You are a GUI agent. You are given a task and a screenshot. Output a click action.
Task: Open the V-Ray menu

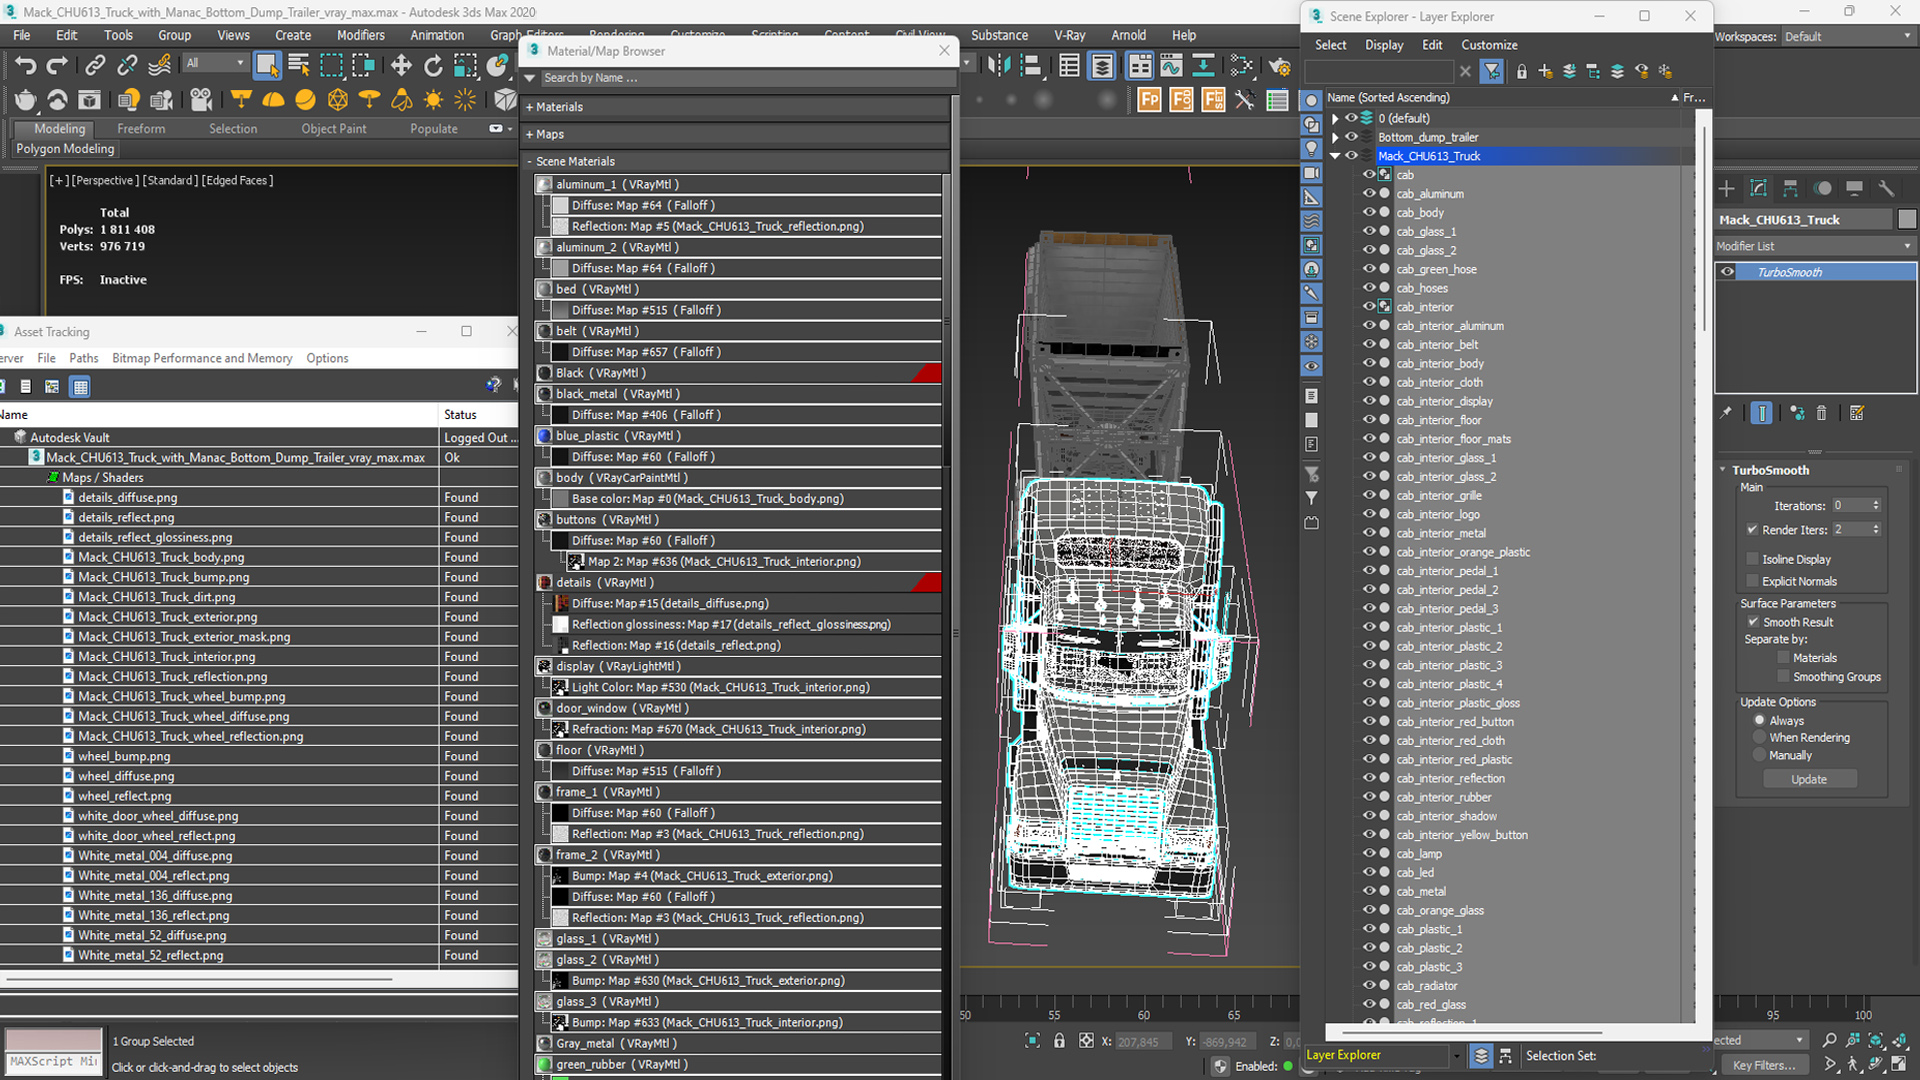1069,35
